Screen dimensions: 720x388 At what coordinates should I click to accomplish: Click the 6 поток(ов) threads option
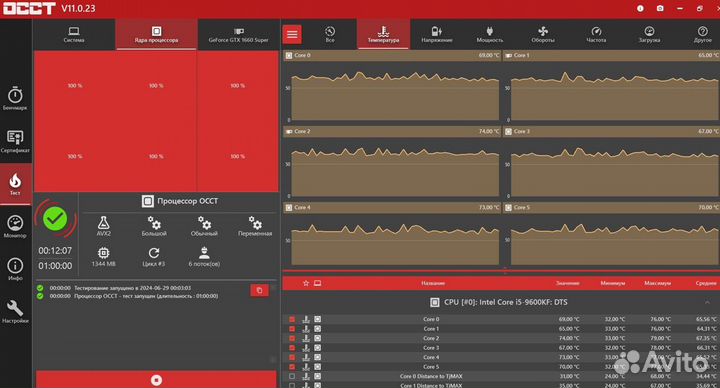pyautogui.click(x=204, y=257)
